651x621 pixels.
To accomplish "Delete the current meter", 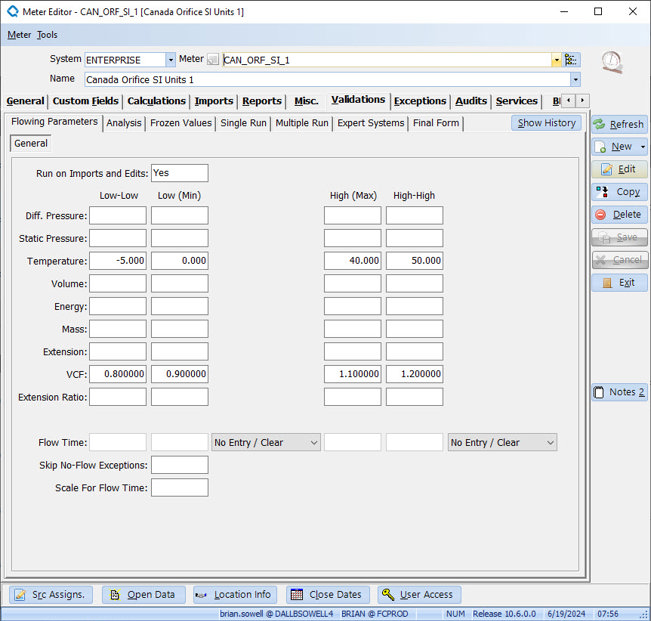I will pyautogui.click(x=619, y=214).
